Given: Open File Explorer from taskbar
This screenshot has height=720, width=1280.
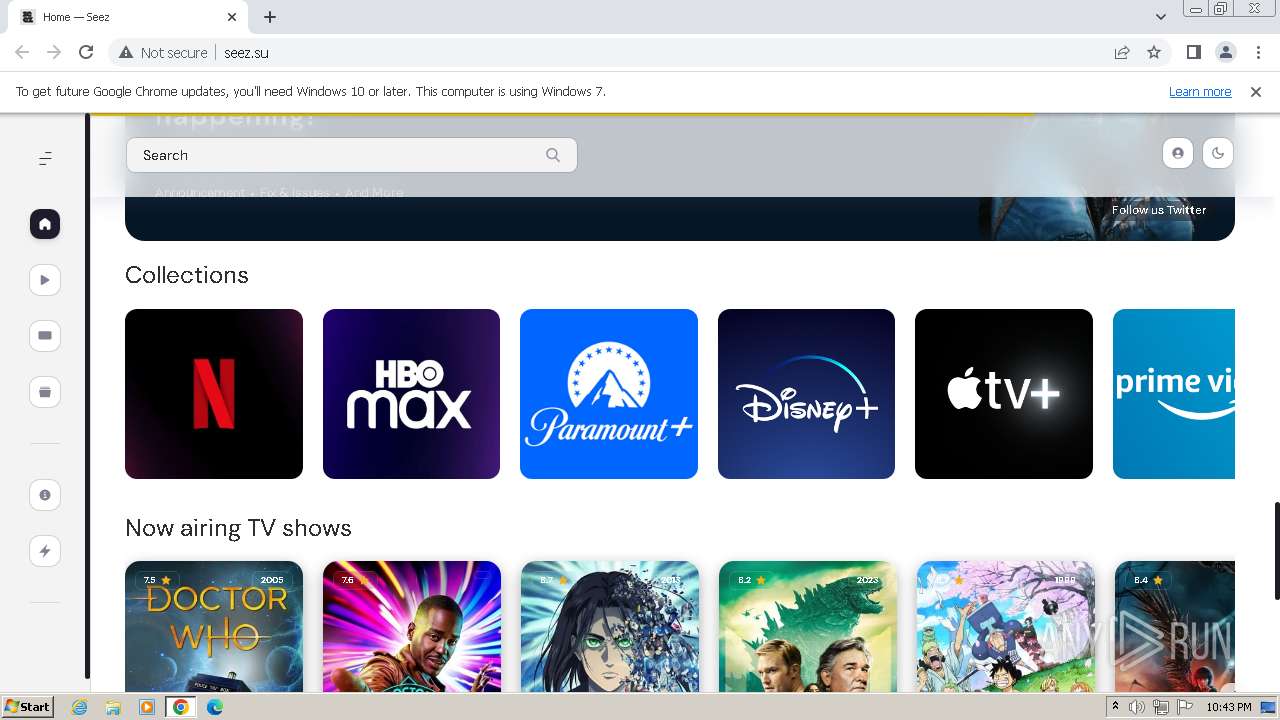Looking at the screenshot, I should click(x=113, y=707).
